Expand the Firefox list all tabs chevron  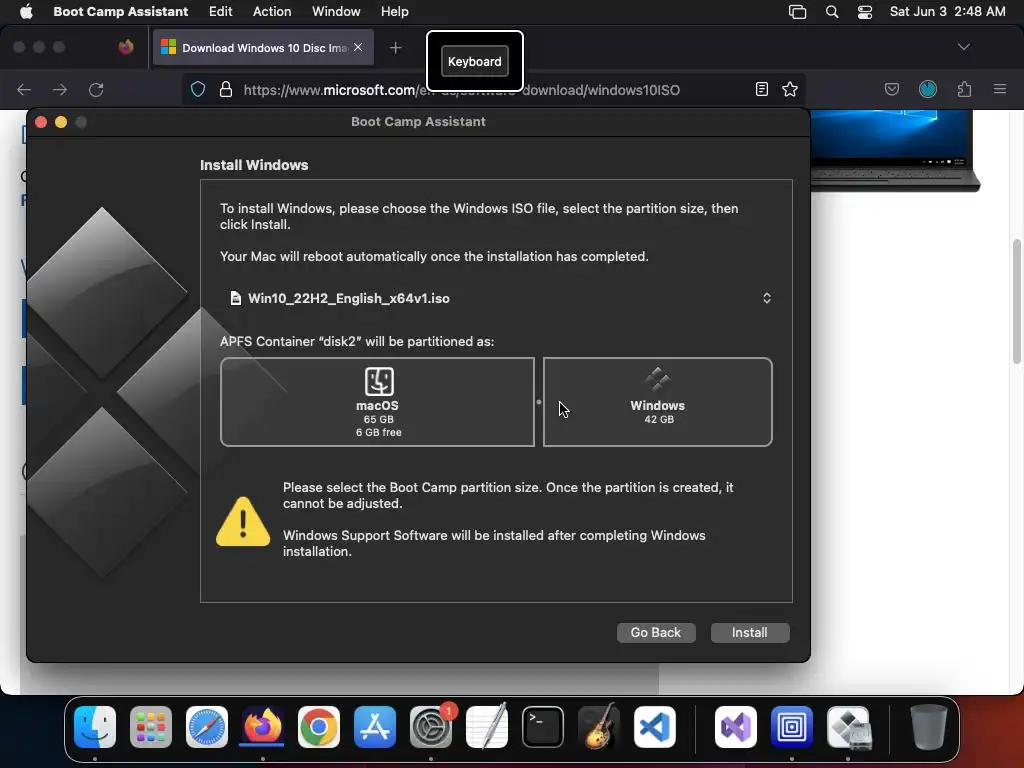963,47
